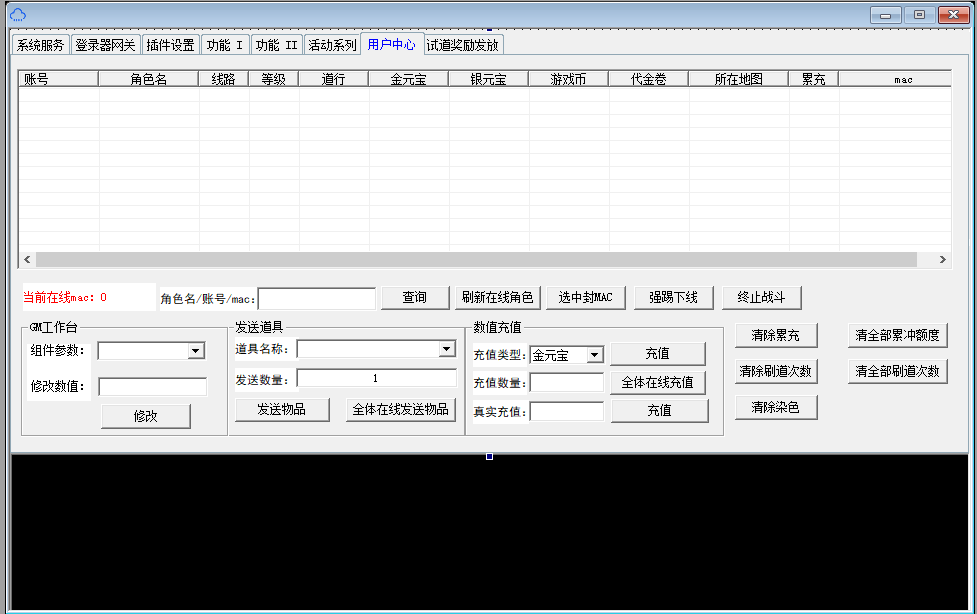
Task: Focus the 角色名/账号/mac search field
Action: tap(317, 298)
